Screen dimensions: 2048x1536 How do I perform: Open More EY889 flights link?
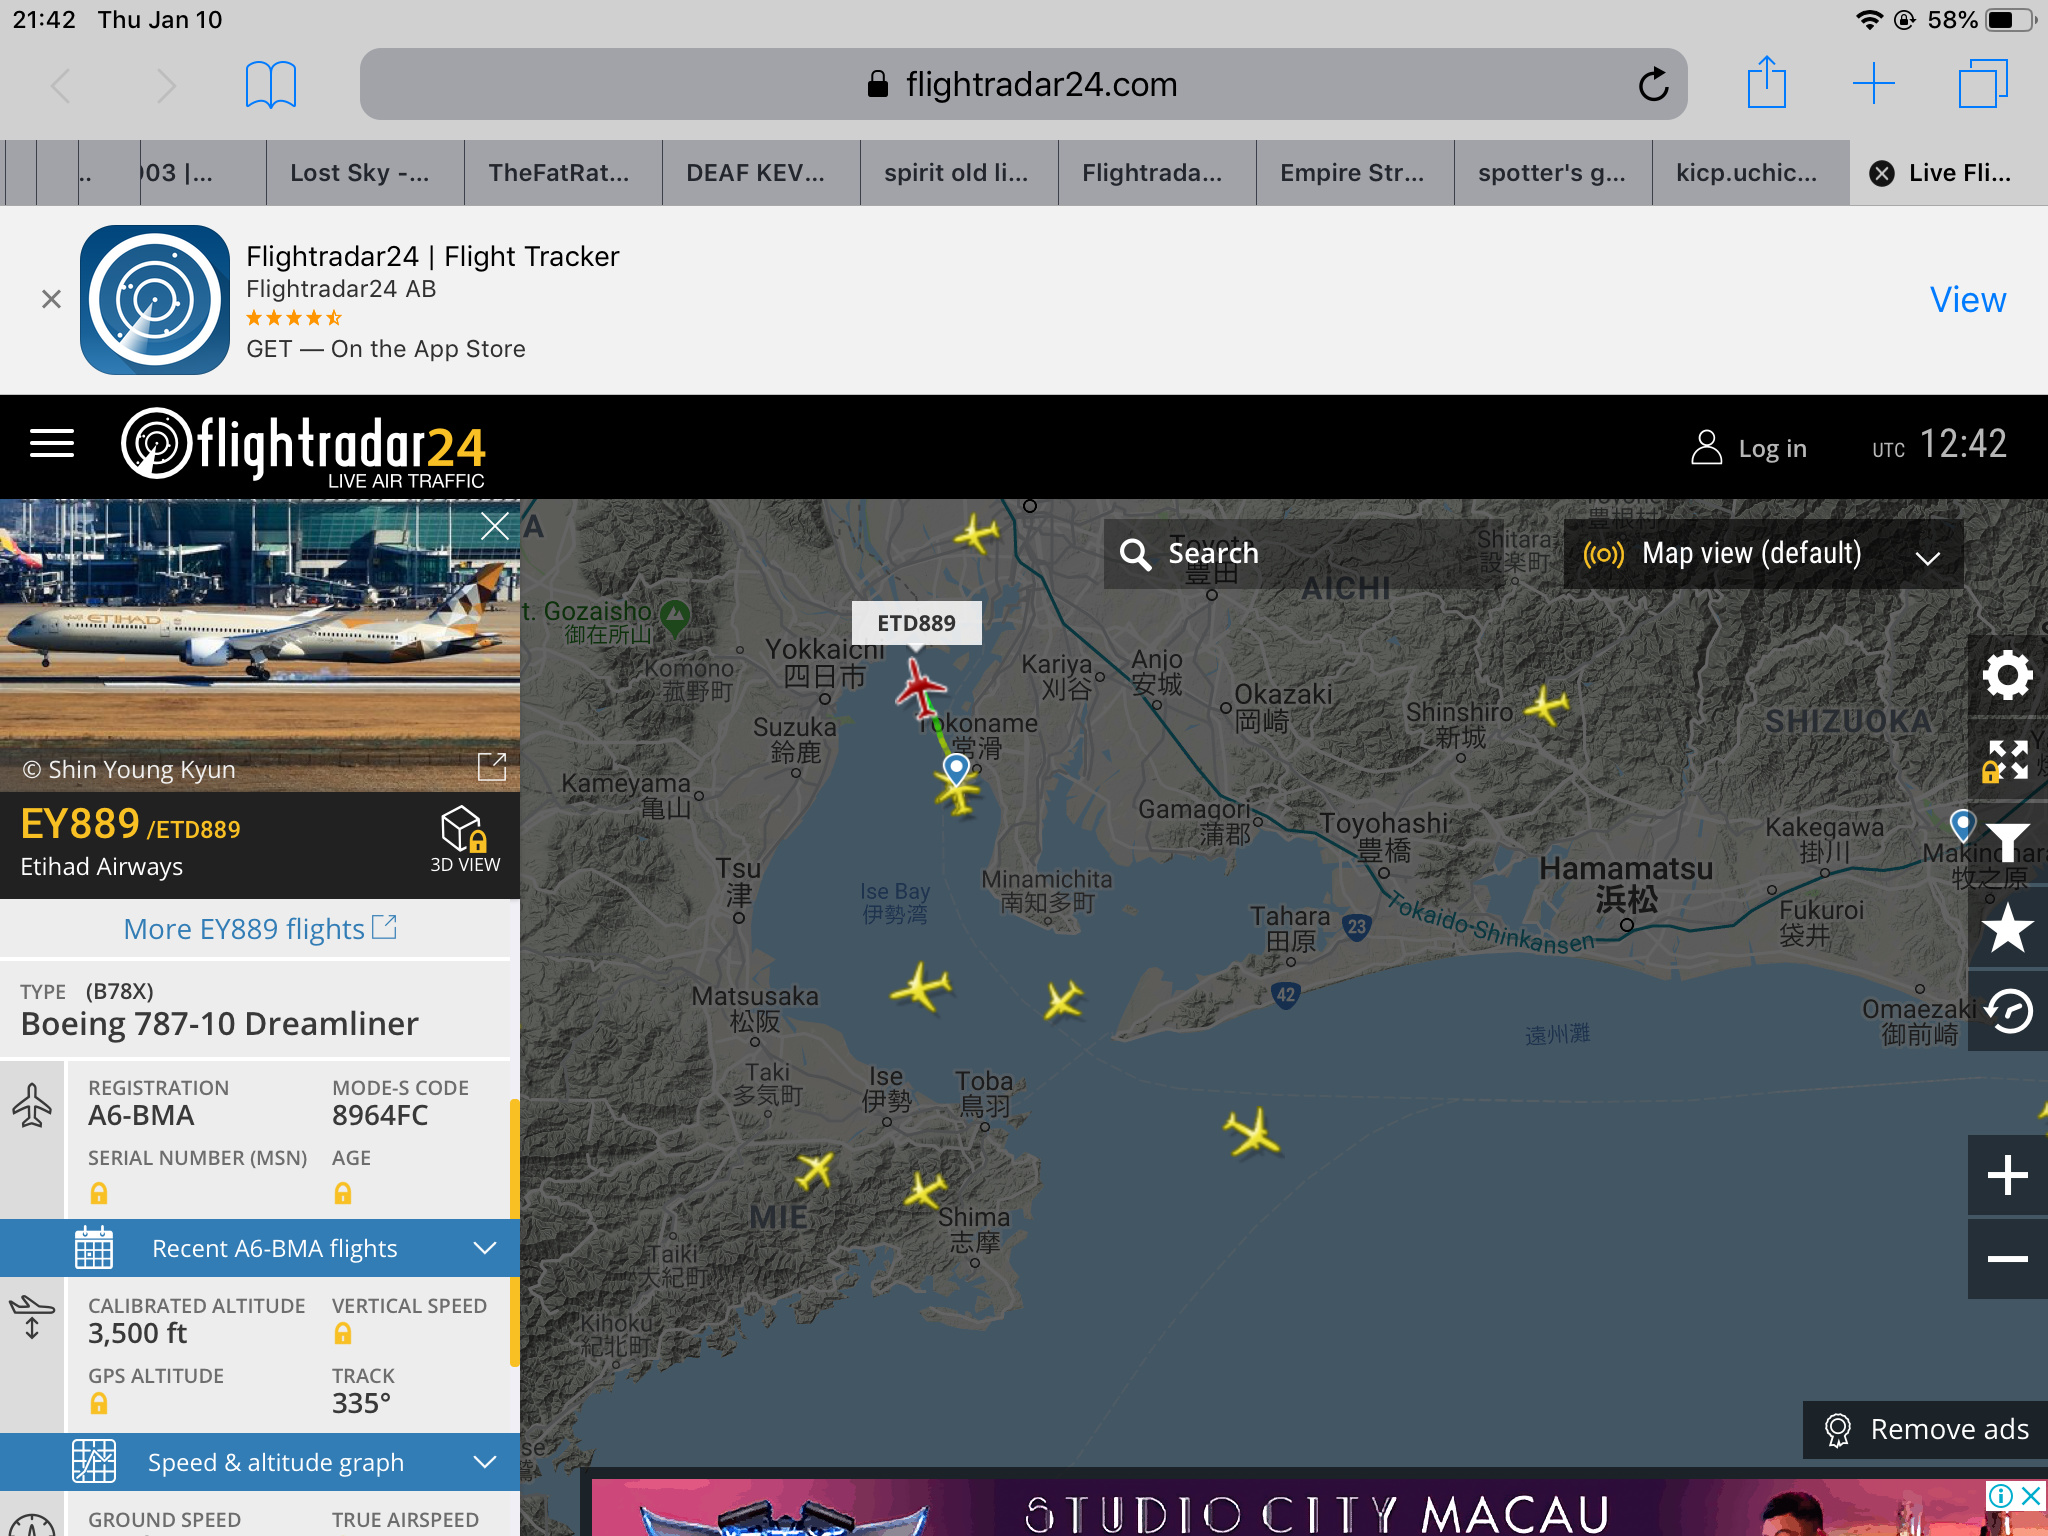[x=259, y=929]
